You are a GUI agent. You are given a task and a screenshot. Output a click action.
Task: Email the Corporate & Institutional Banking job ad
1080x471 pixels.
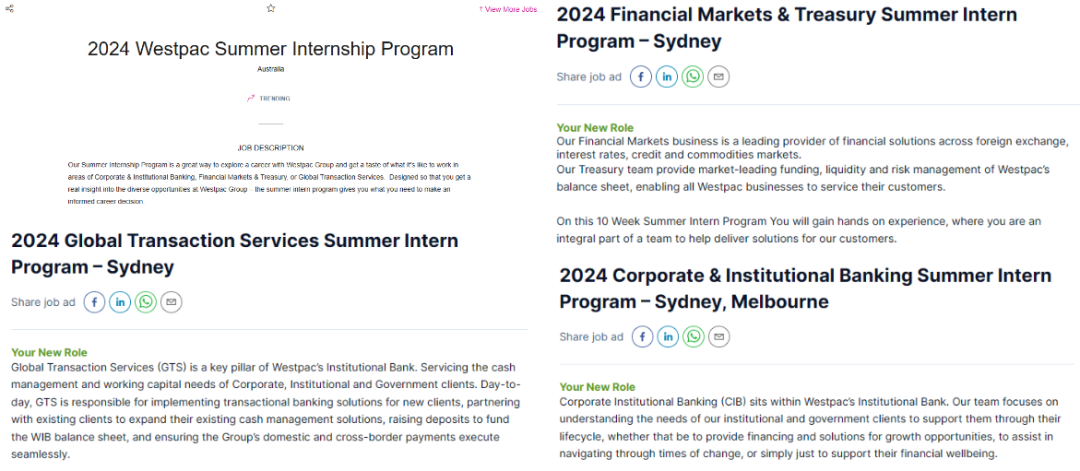pos(719,337)
